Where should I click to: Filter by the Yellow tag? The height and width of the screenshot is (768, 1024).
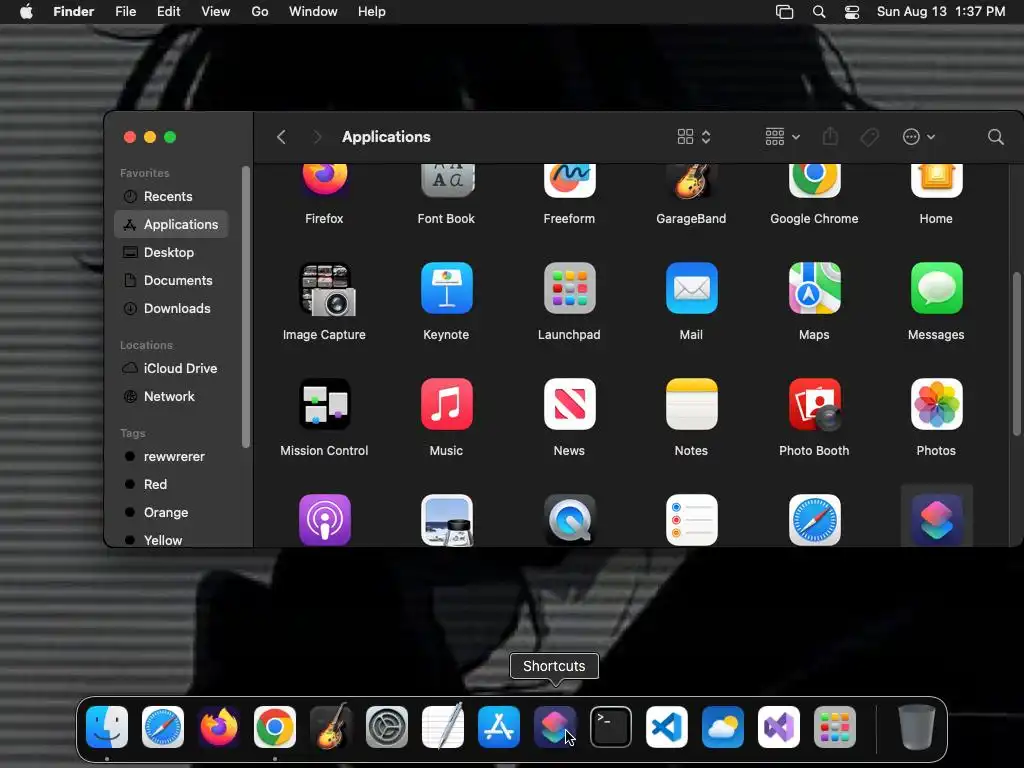coord(171,539)
